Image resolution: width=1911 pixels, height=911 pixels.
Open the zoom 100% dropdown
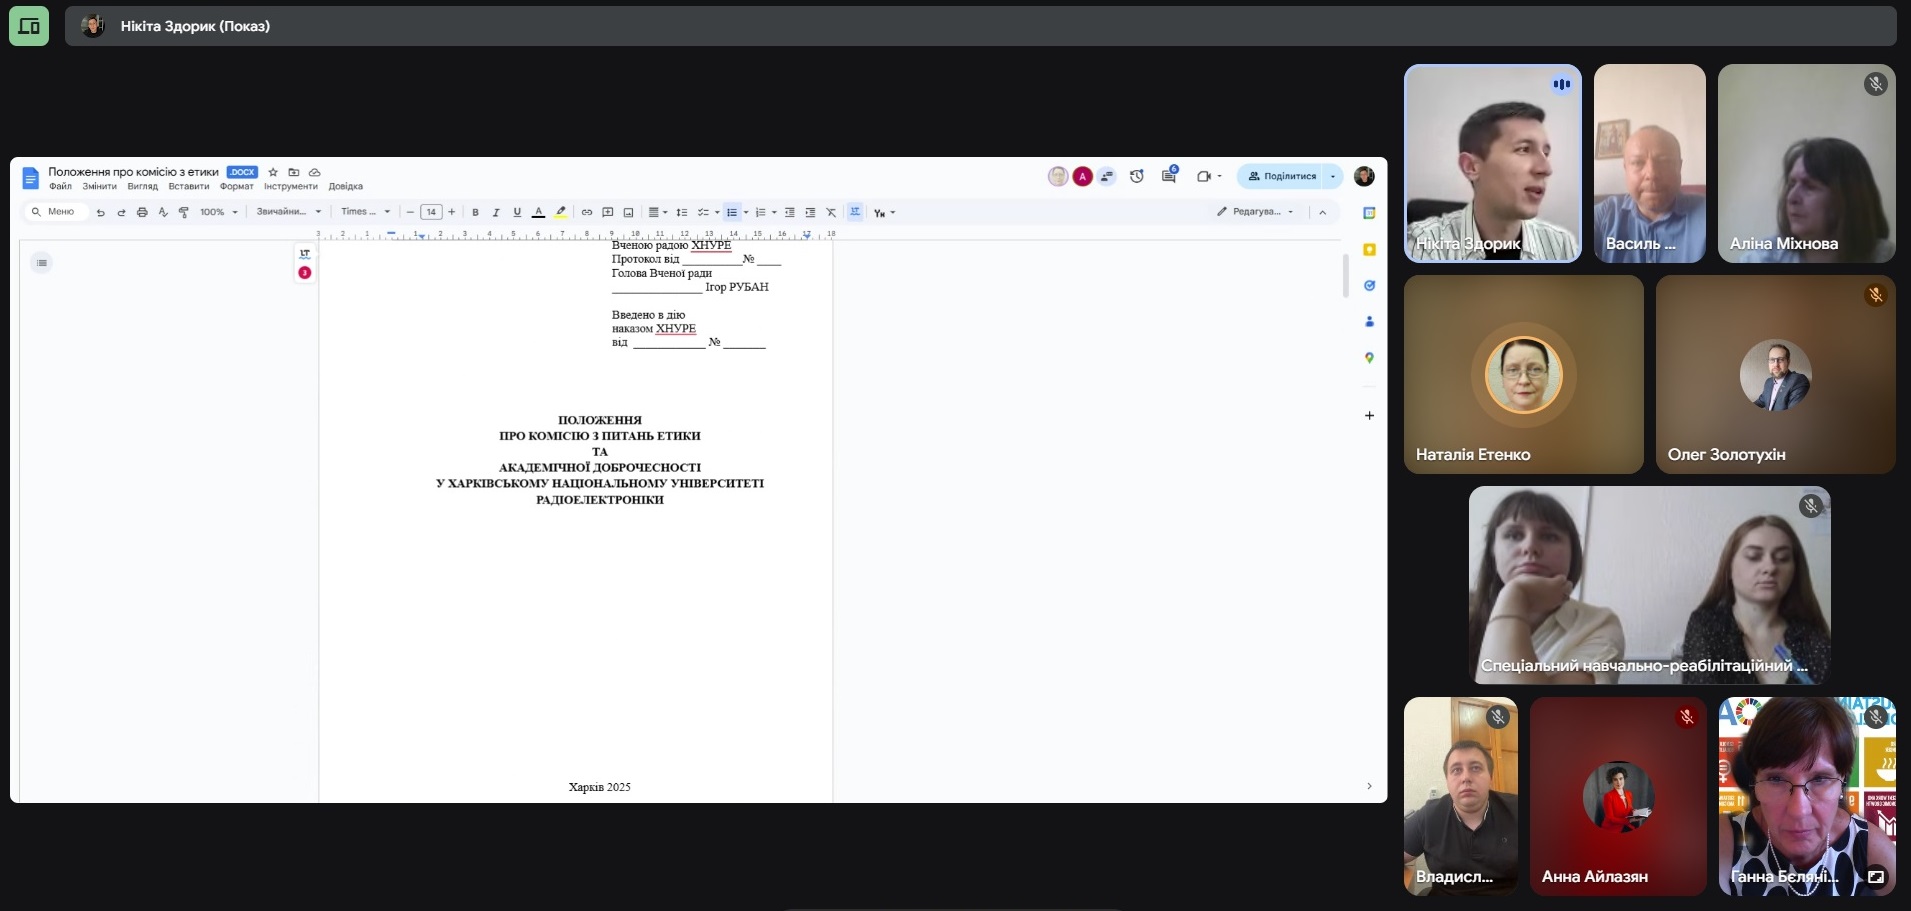coord(218,212)
